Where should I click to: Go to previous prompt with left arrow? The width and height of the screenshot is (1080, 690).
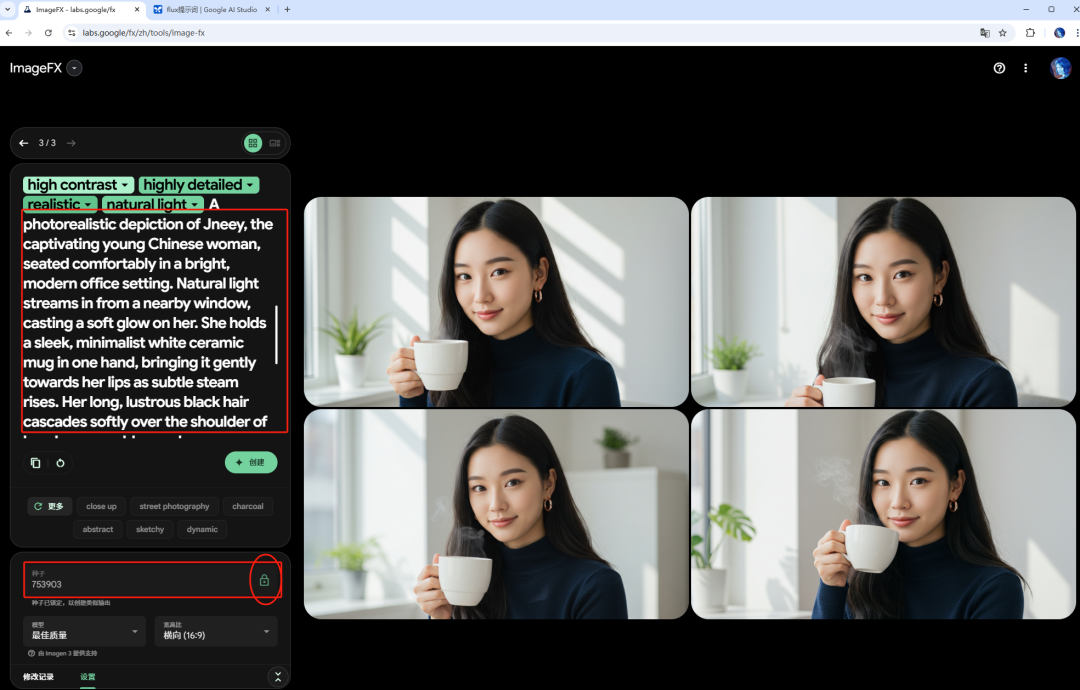point(24,143)
